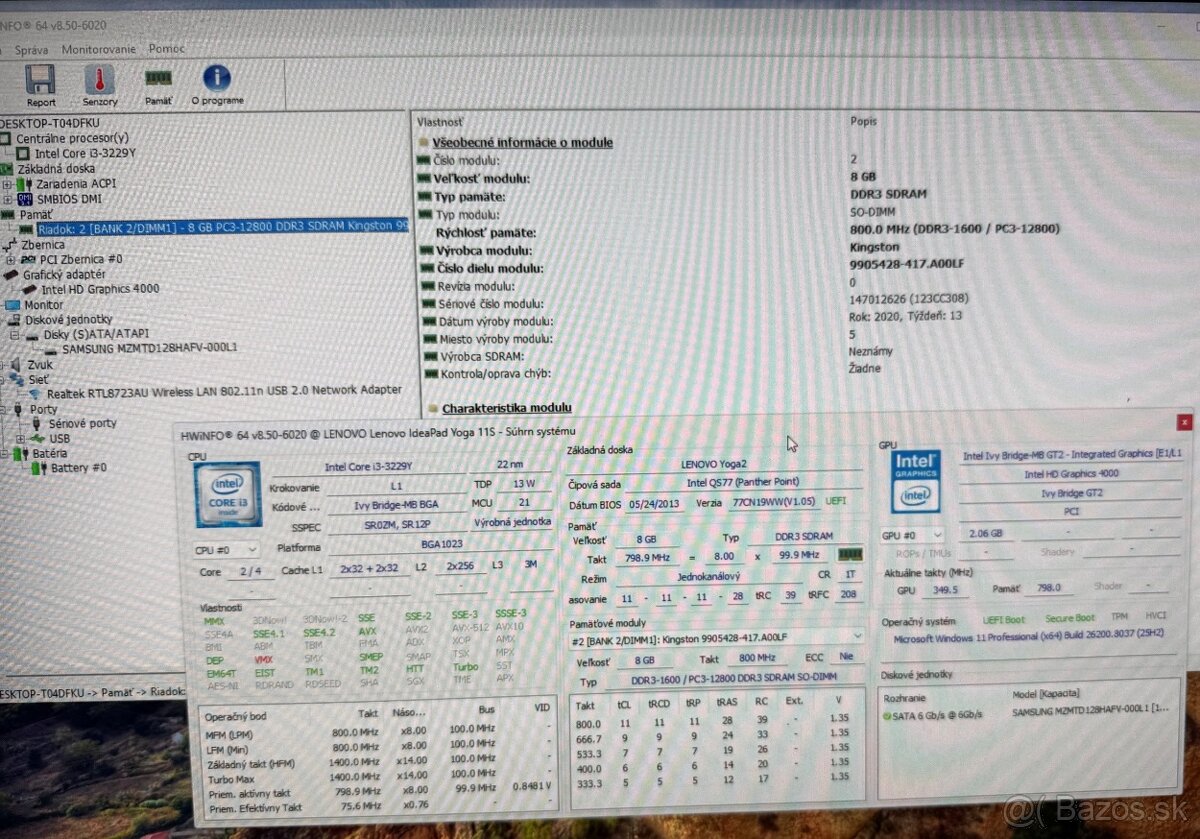Expand the USB tree node
The image size is (1200, 839).
coord(21,439)
